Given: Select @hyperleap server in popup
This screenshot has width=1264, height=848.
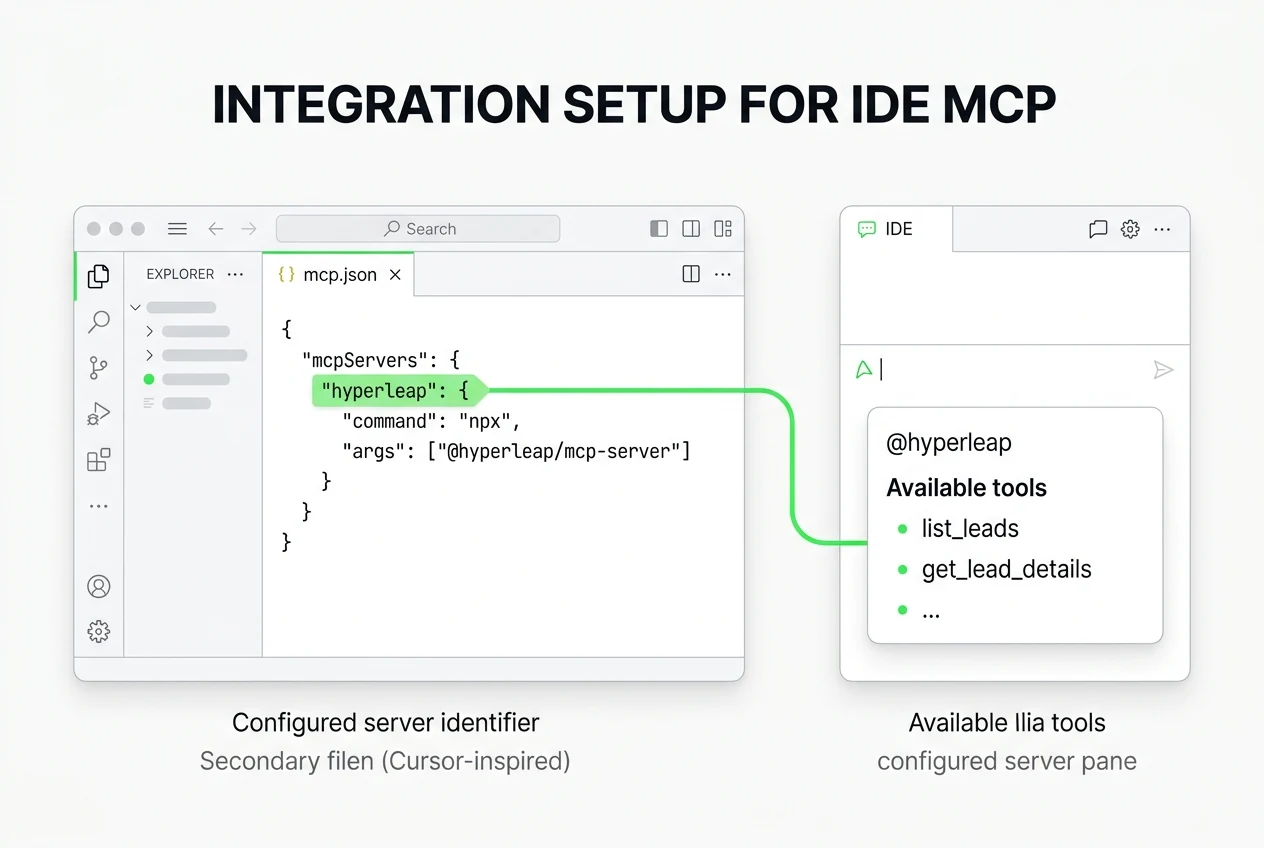Looking at the screenshot, I should (949, 443).
